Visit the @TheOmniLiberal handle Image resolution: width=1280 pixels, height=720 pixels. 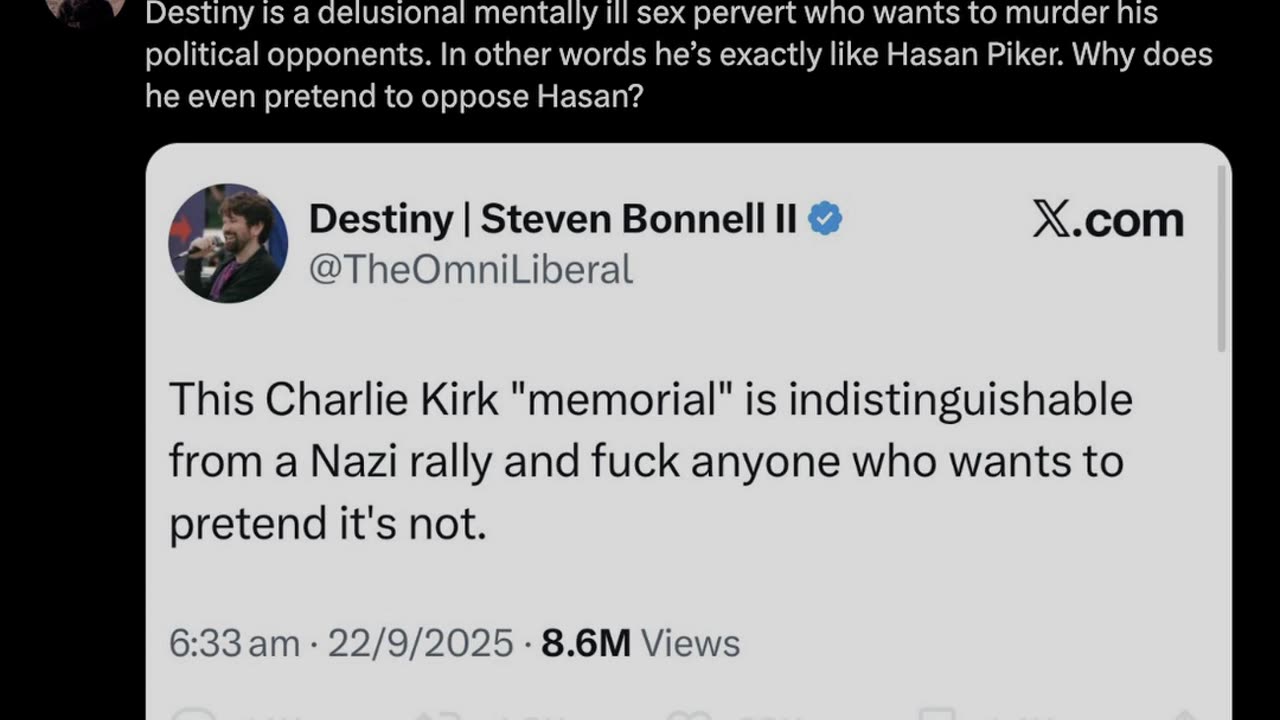[471, 270]
